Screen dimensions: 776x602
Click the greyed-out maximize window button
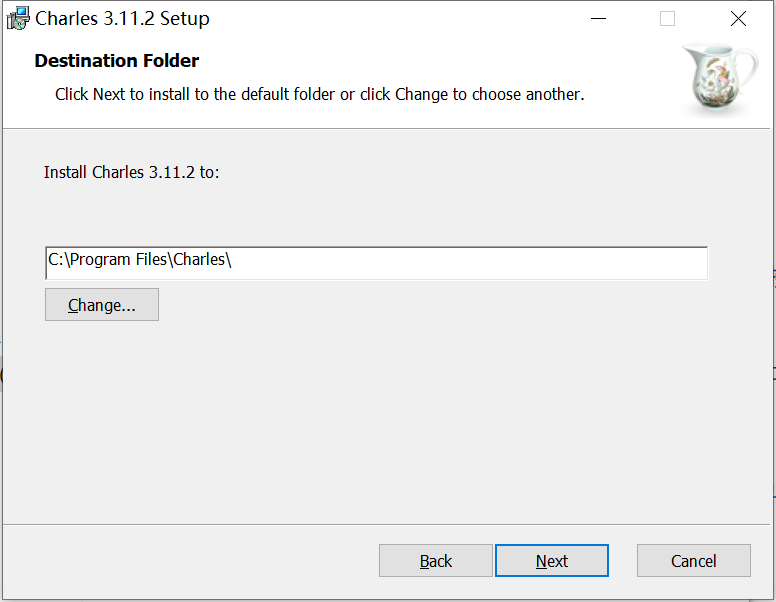tap(667, 18)
